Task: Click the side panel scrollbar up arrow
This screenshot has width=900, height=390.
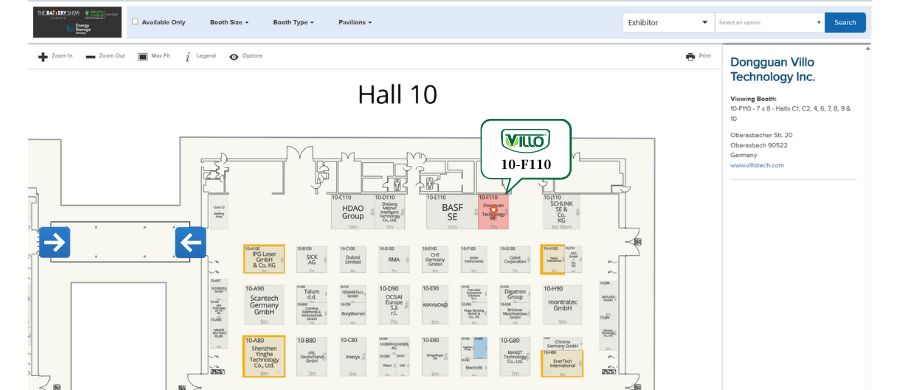Action: click(868, 48)
